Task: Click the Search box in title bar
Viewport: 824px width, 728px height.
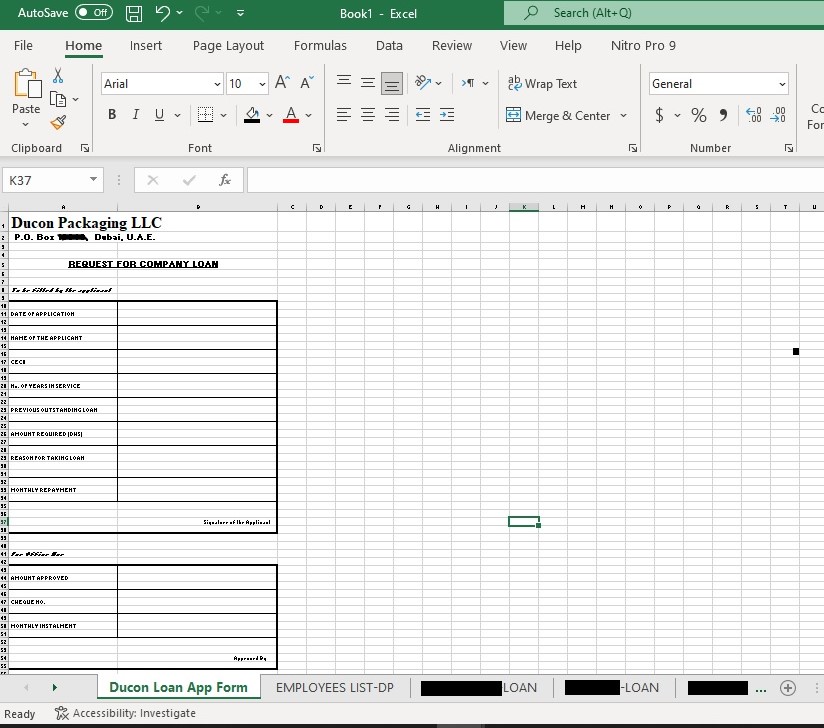Action: [x=660, y=13]
